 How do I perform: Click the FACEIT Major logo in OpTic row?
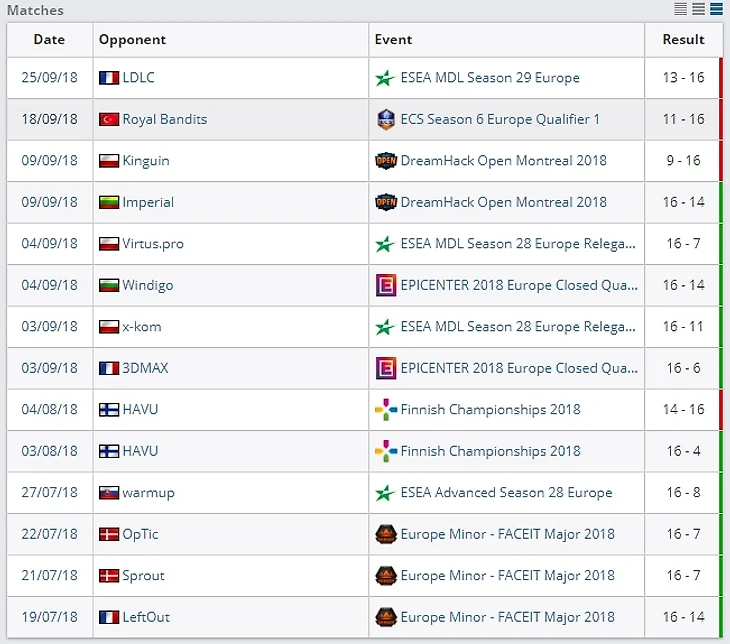pos(385,534)
